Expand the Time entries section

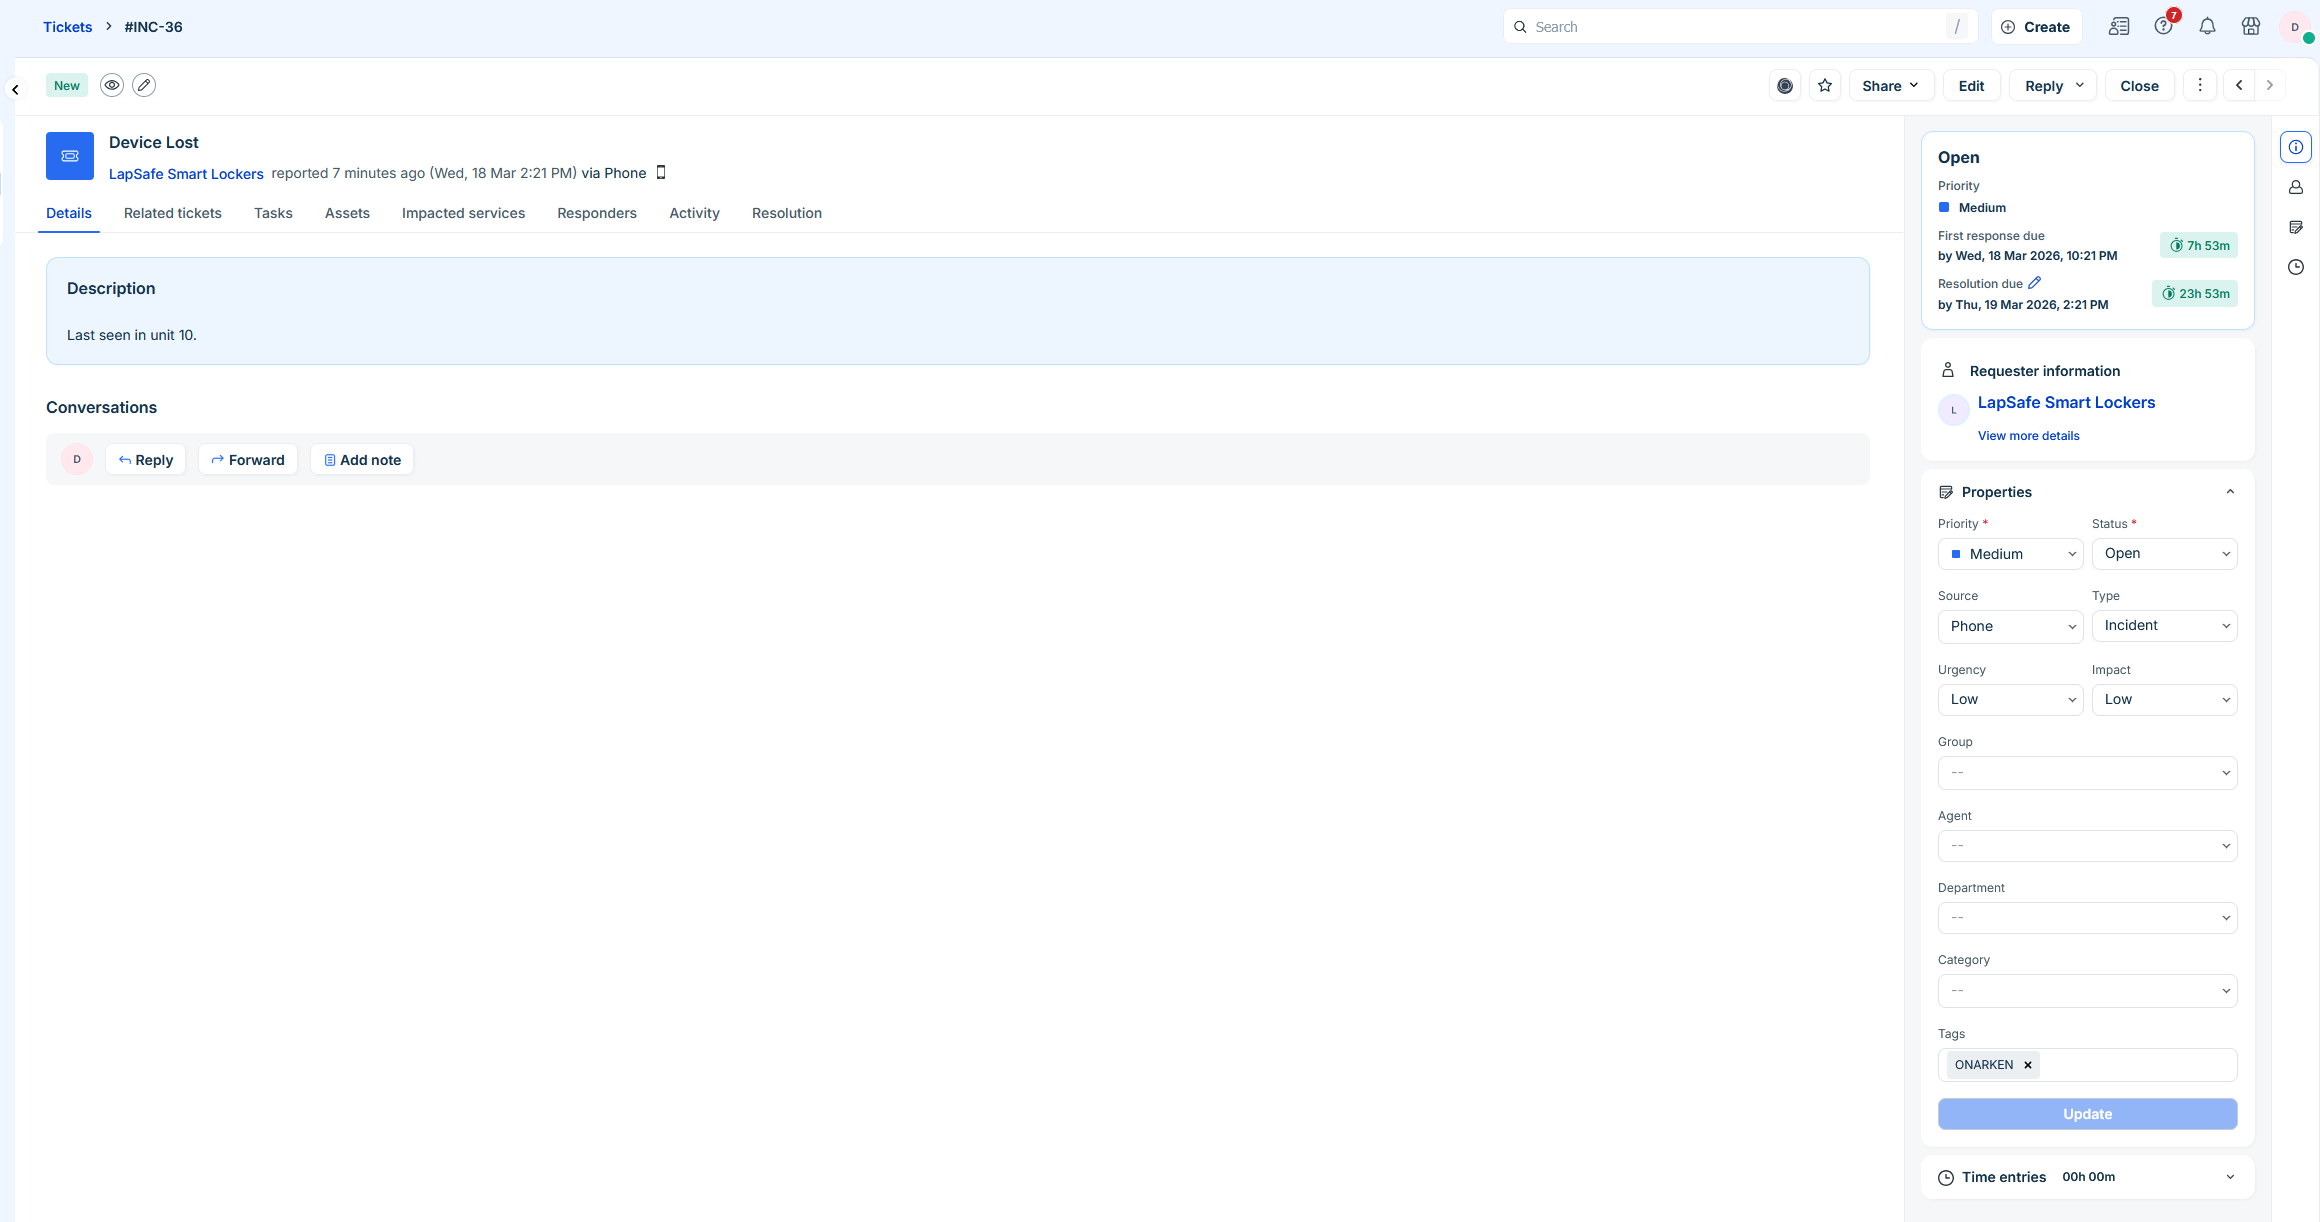2230,1177
